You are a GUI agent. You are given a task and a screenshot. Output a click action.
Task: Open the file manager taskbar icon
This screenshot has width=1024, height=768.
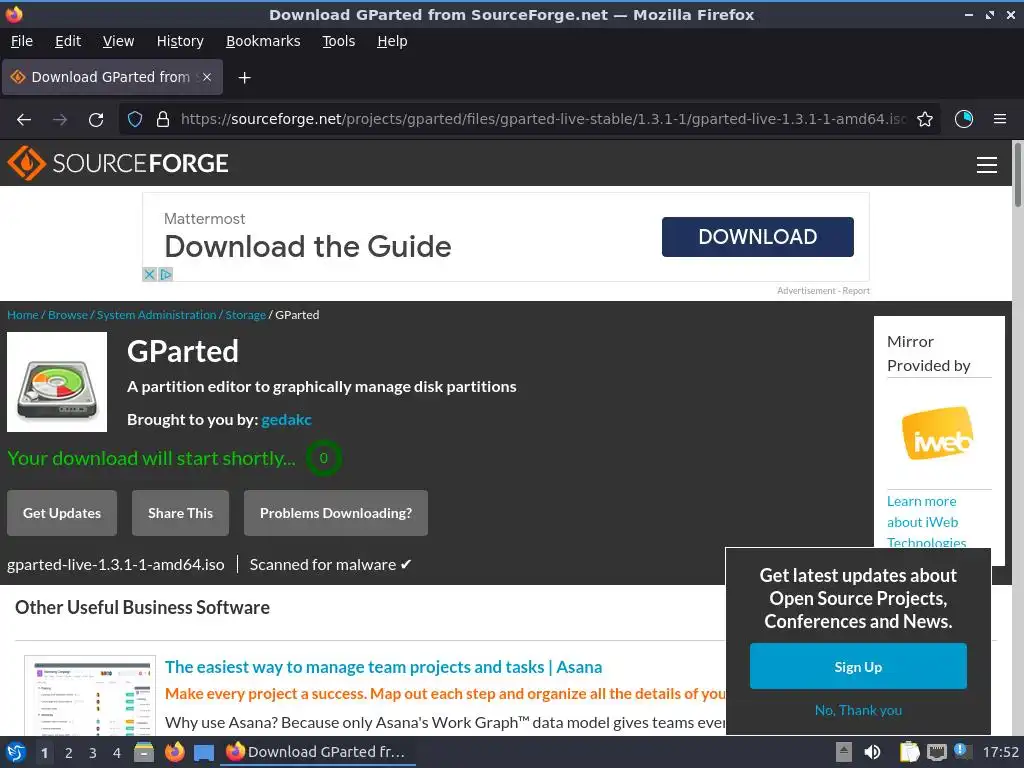[x=144, y=752]
